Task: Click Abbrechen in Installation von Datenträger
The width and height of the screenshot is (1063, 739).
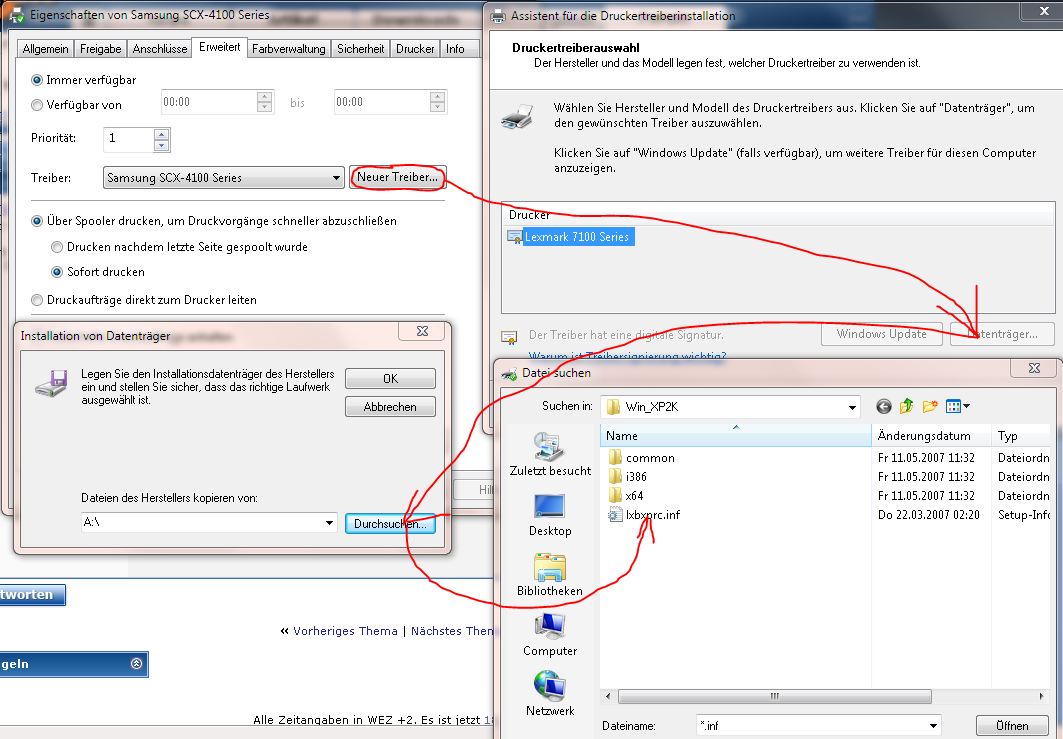Action: [390, 407]
